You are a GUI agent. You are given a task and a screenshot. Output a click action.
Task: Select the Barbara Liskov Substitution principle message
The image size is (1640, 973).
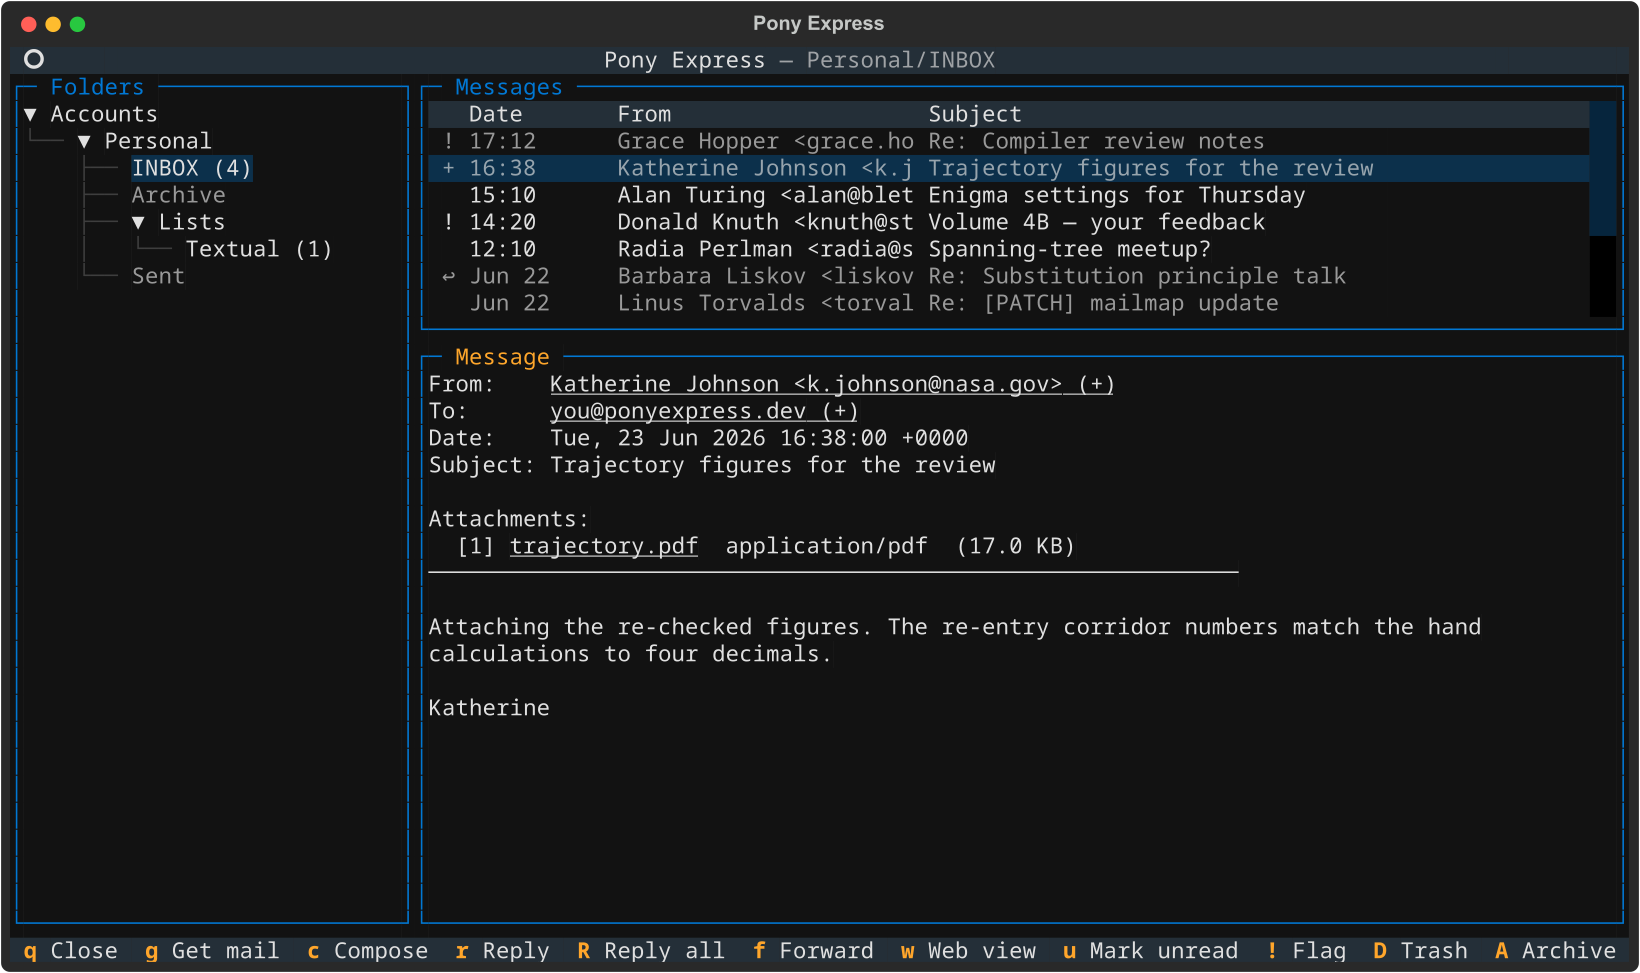click(1008, 277)
